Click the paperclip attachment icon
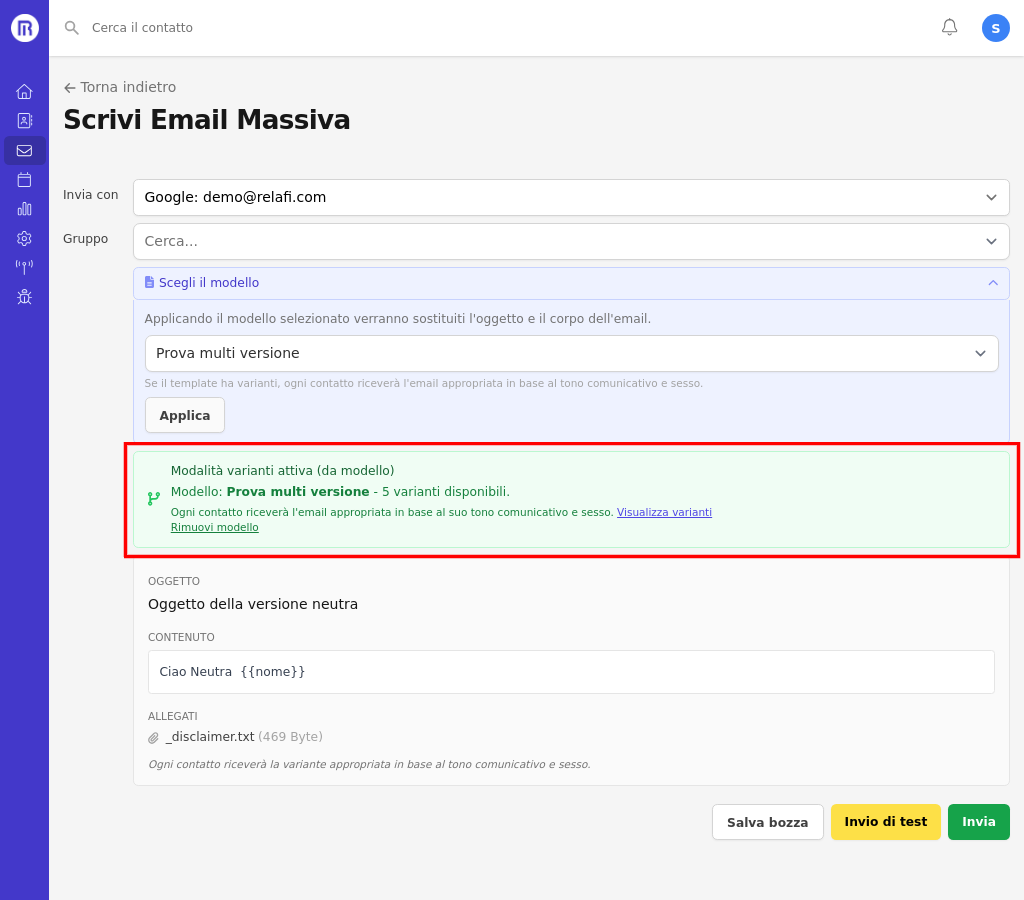The image size is (1024, 900). [x=153, y=738]
